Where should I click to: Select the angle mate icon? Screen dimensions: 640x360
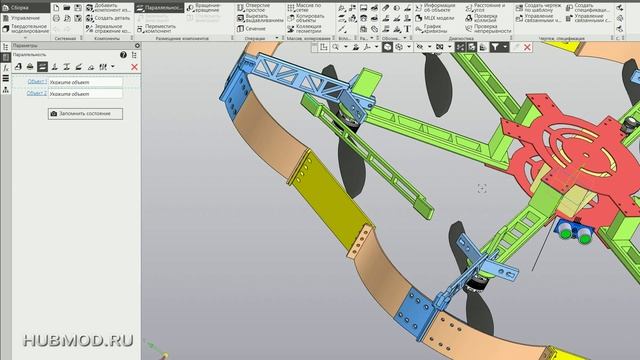click(79, 67)
